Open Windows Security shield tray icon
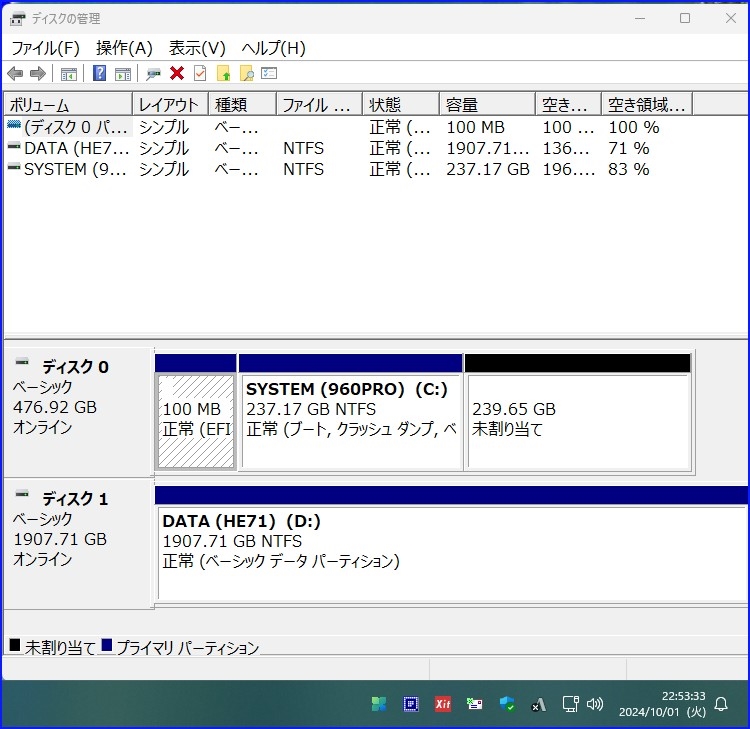 click(507, 704)
